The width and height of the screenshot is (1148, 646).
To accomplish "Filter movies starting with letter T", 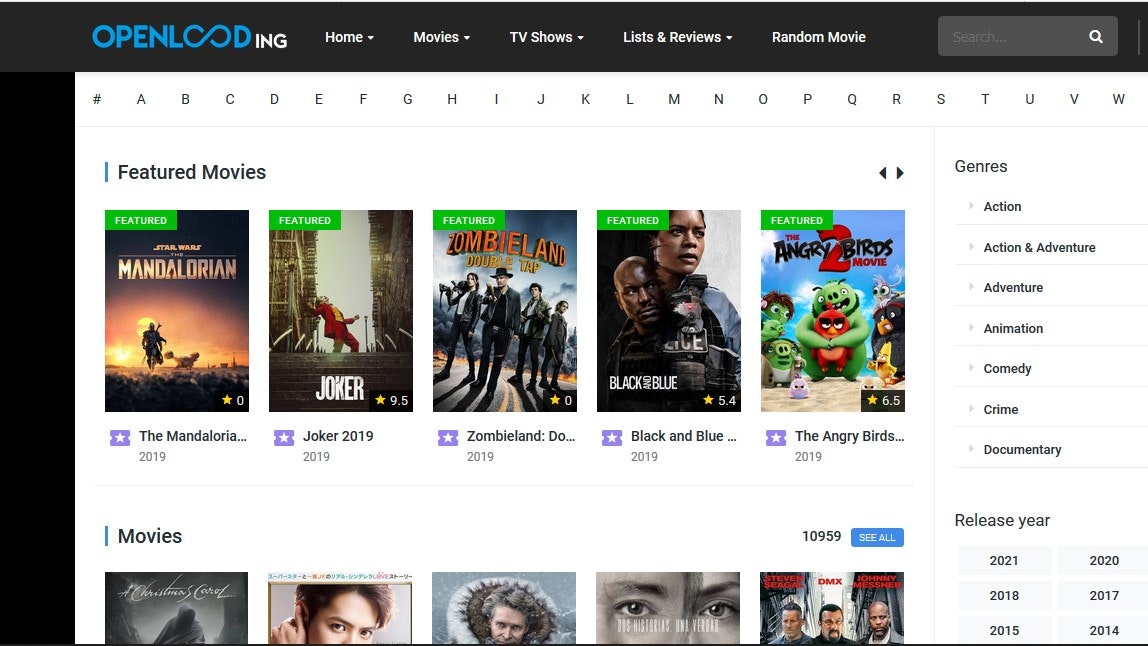I will point(985,99).
